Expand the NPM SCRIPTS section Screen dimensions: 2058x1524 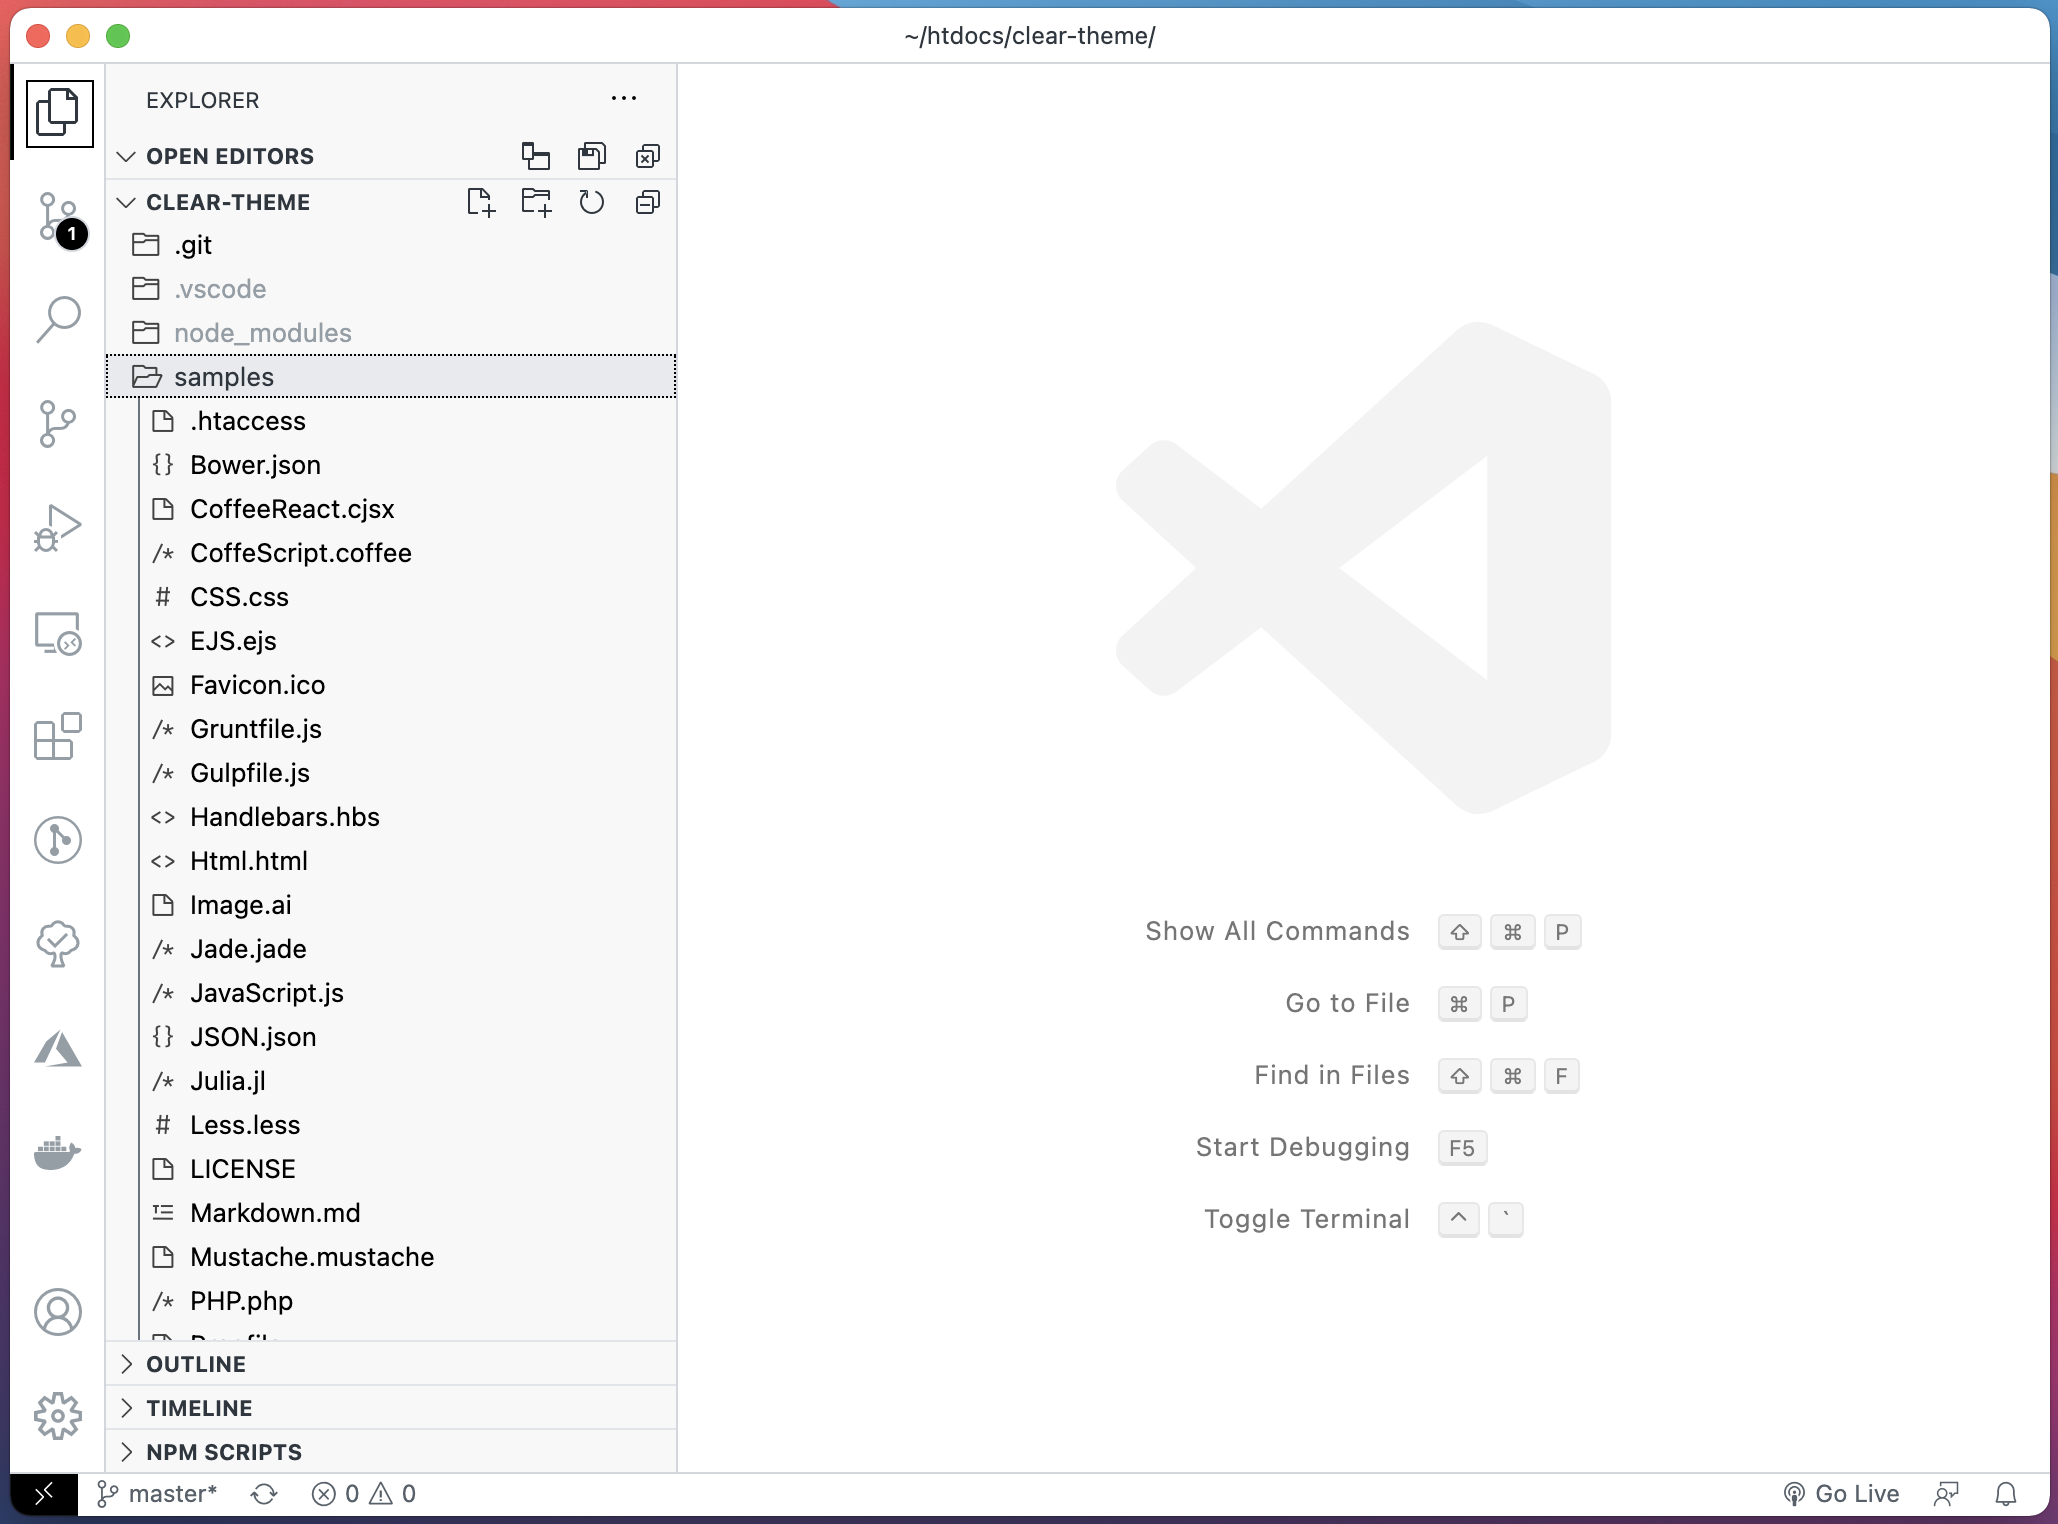pos(223,1452)
